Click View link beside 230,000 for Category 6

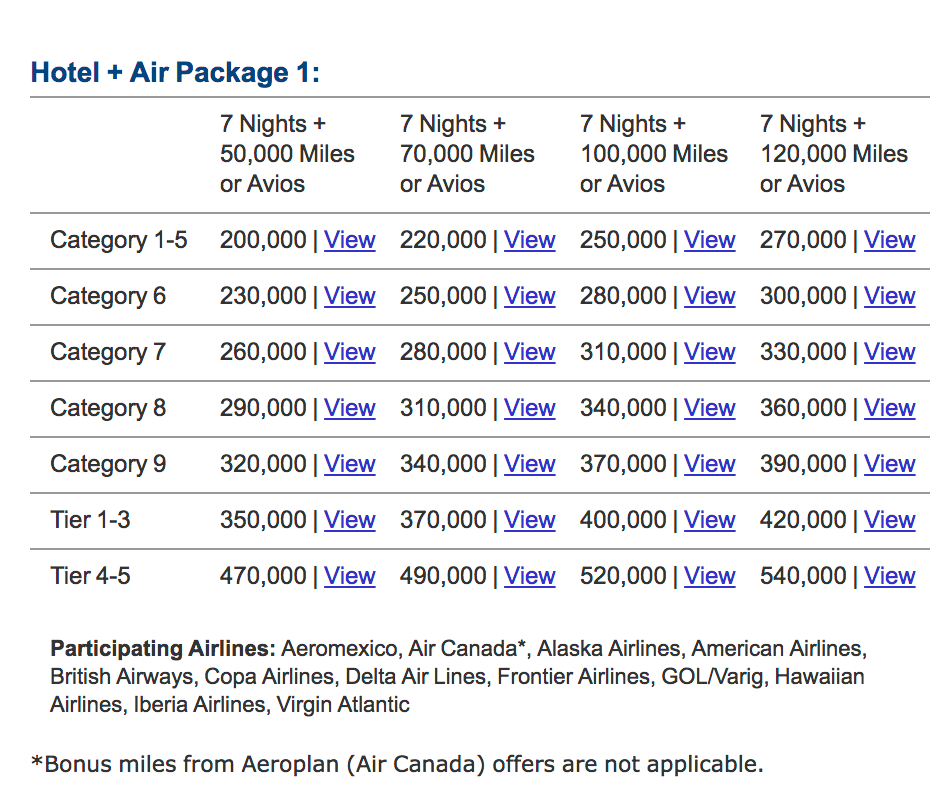click(349, 296)
